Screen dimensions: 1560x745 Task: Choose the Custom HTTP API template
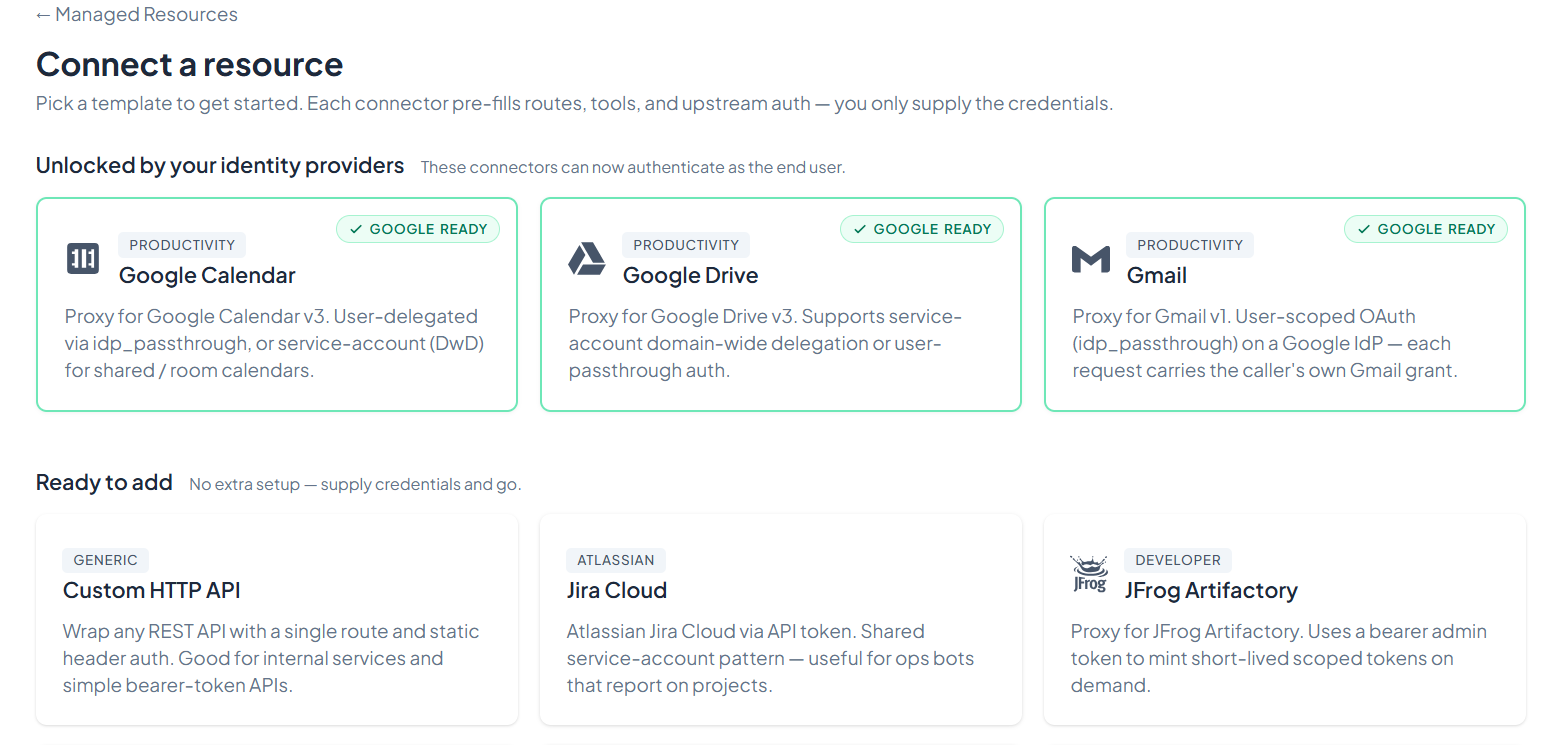pyautogui.click(x=277, y=619)
